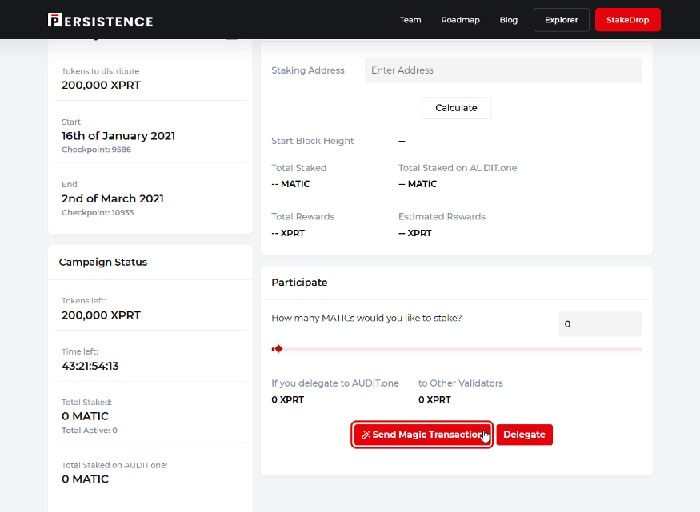
Task: Click the 'Total Rewards' label
Action: [x=303, y=216]
